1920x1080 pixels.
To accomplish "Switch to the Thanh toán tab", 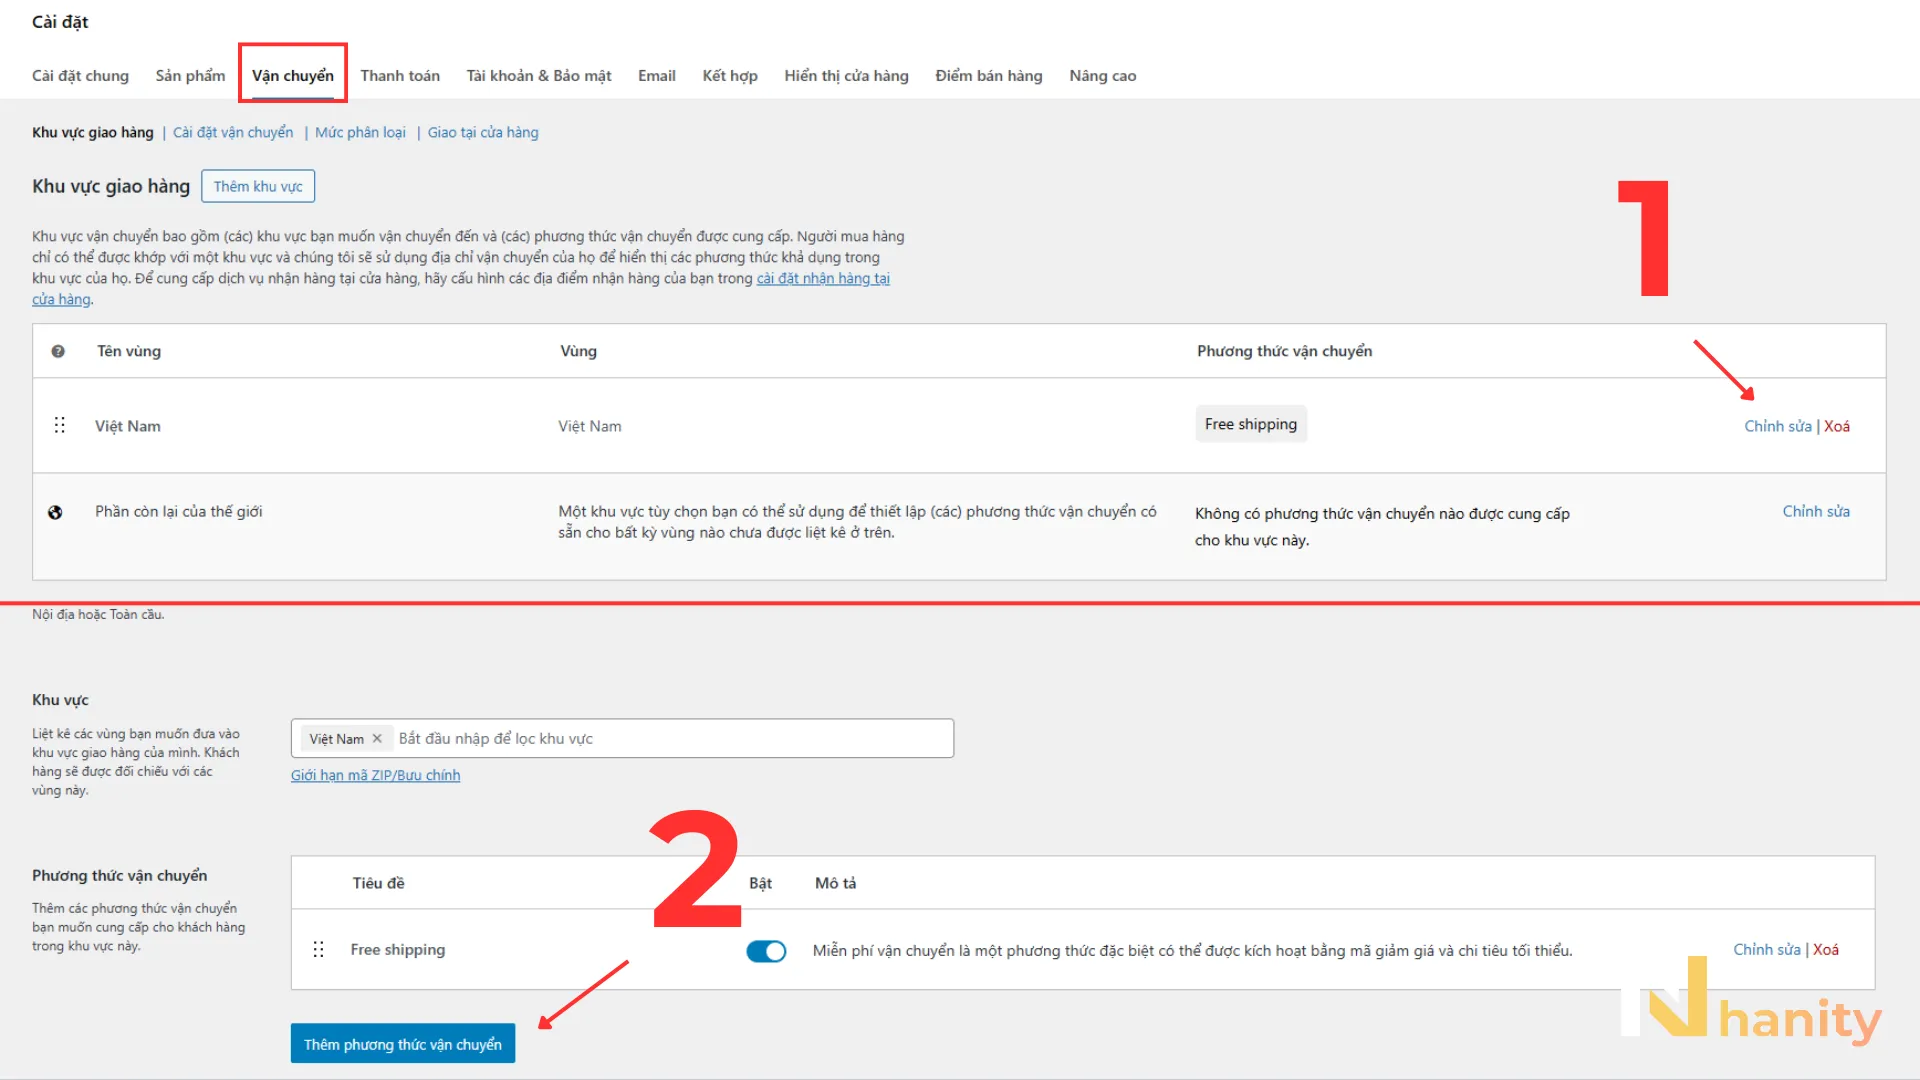I will [400, 75].
